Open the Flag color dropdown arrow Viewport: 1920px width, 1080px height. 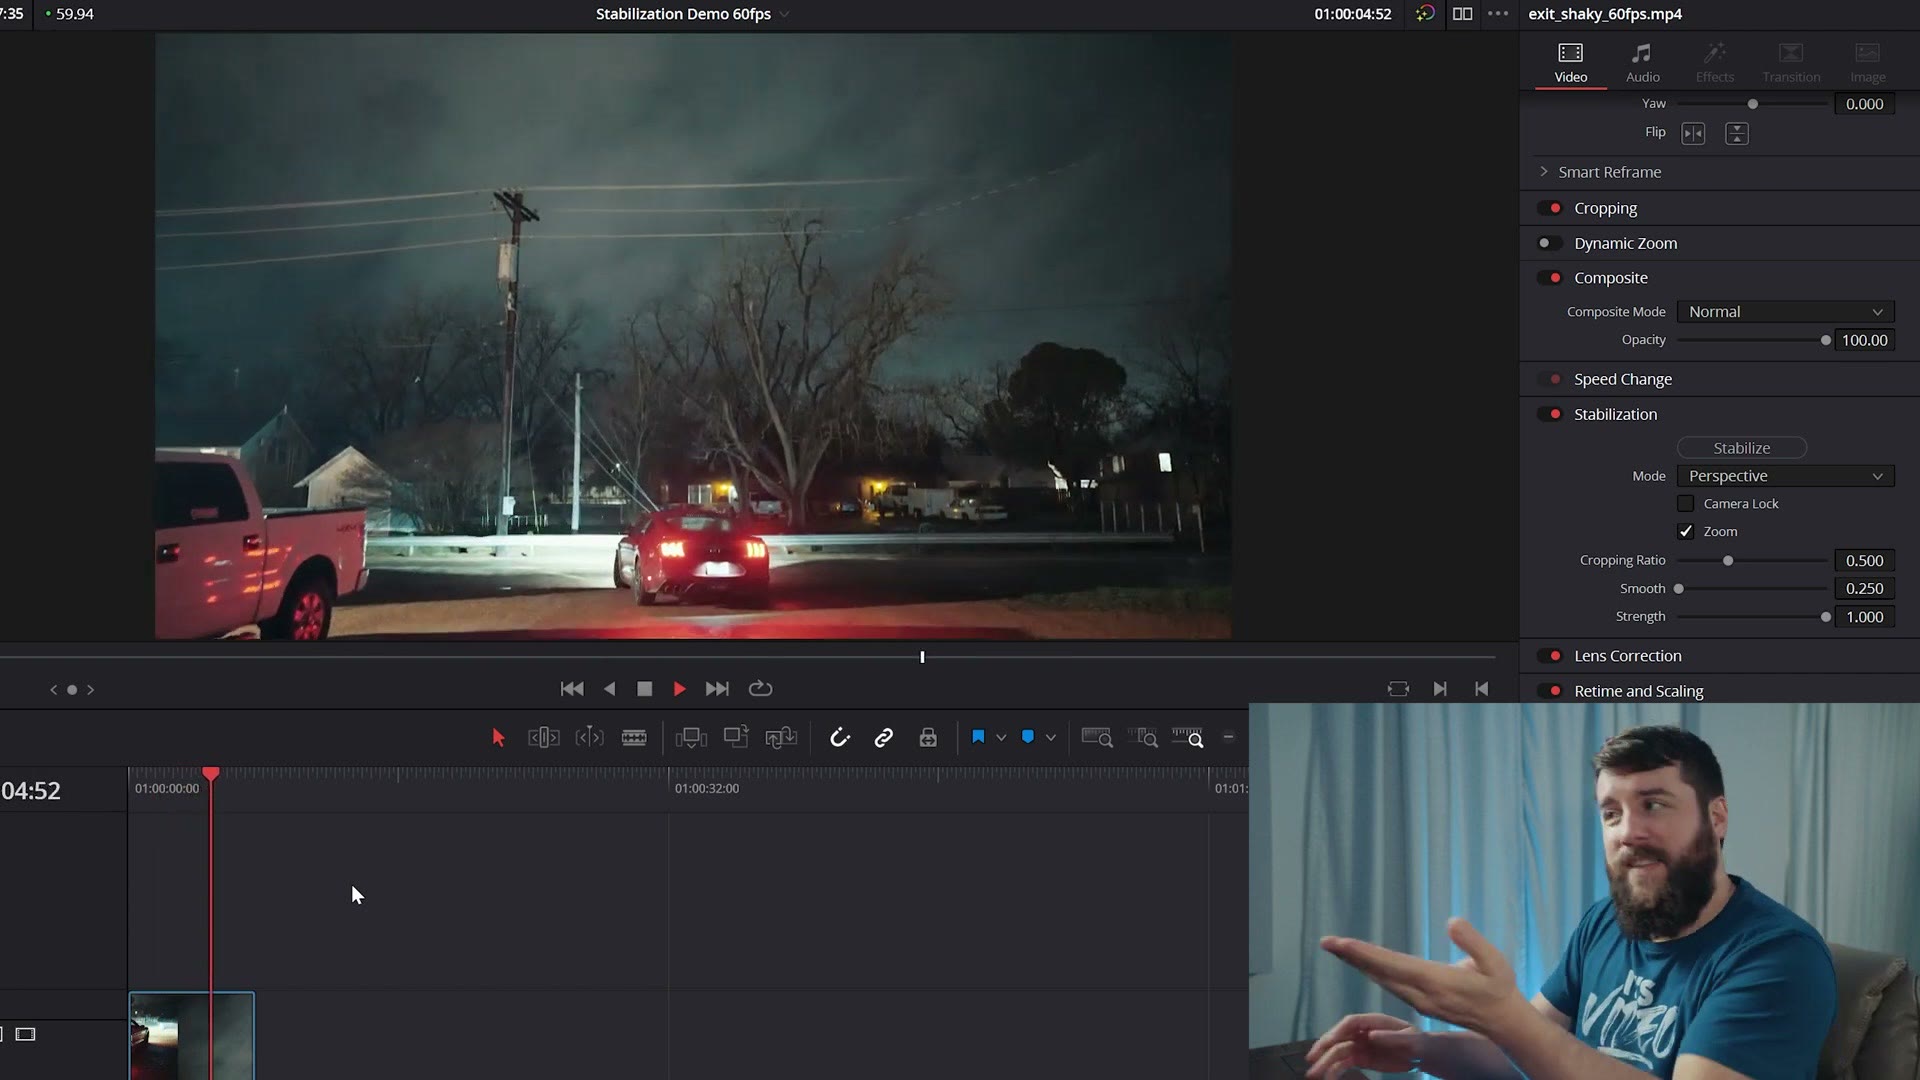[x=1001, y=738]
